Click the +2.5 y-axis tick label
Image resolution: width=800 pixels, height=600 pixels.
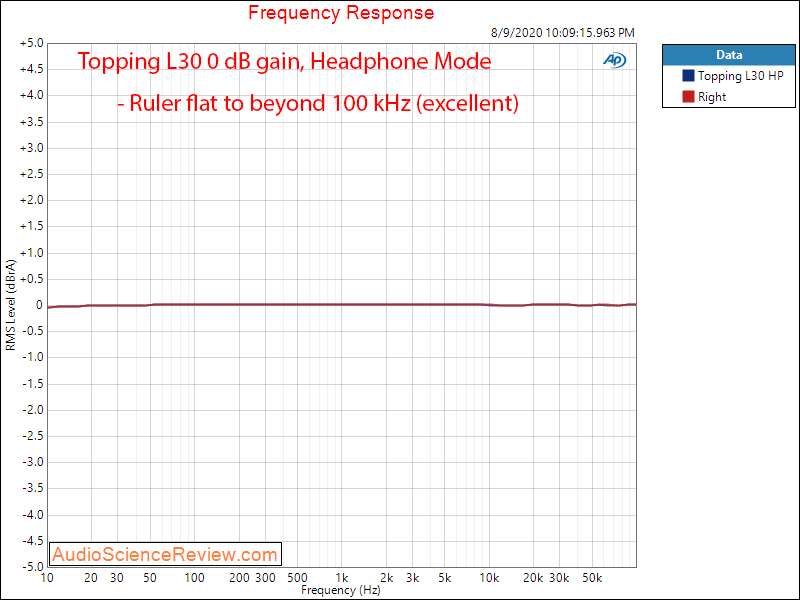click(32, 174)
